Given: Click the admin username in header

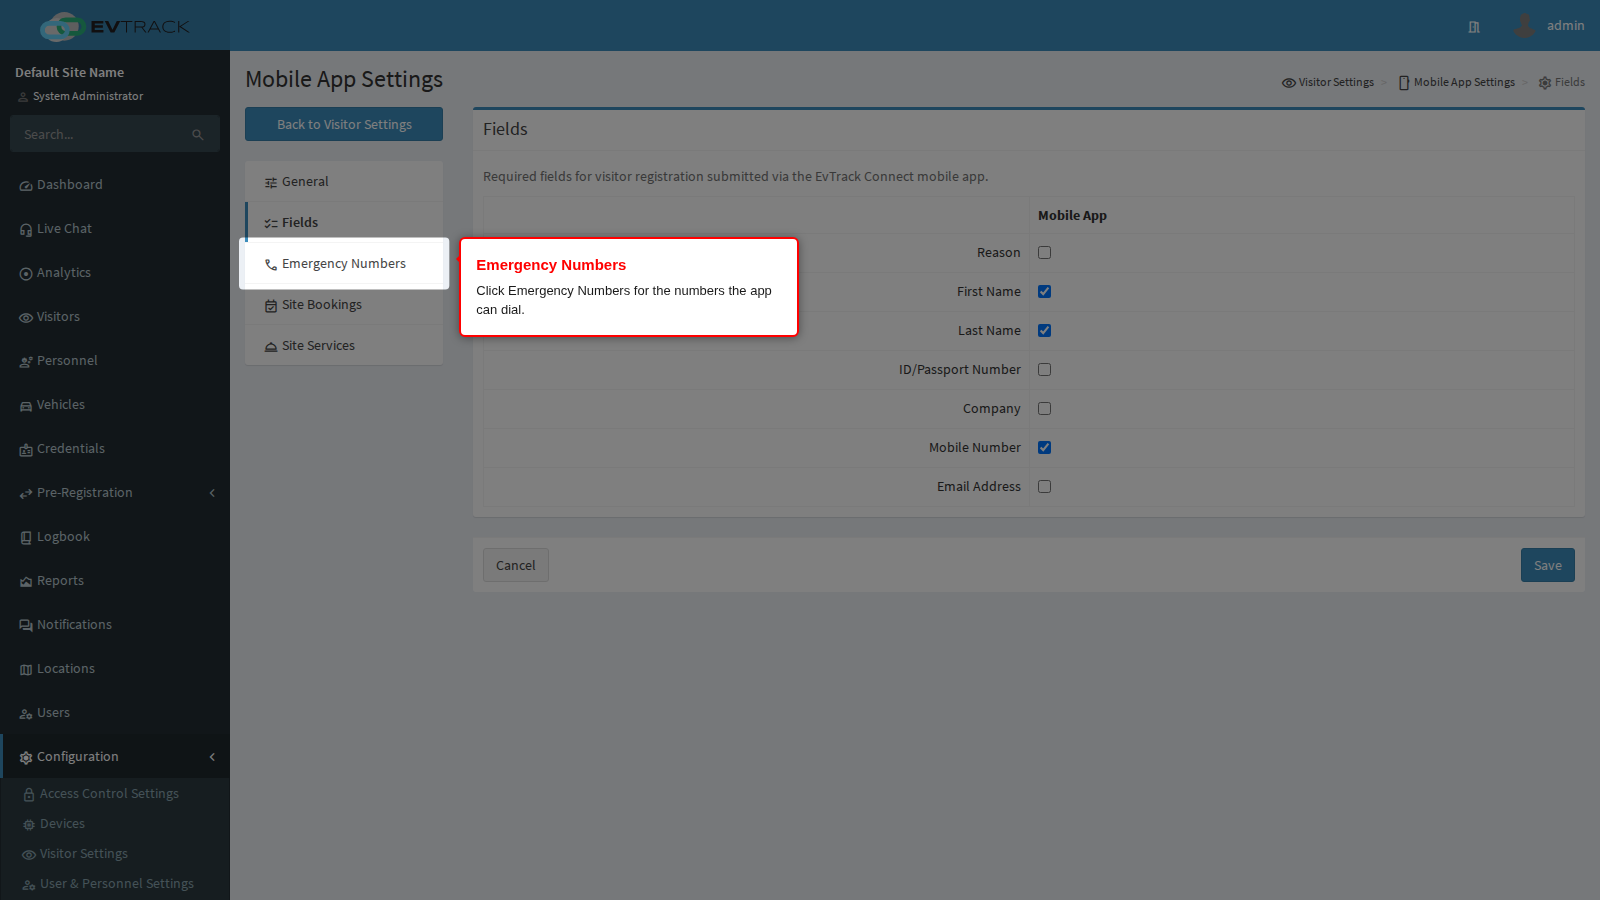Looking at the screenshot, I should (1565, 26).
